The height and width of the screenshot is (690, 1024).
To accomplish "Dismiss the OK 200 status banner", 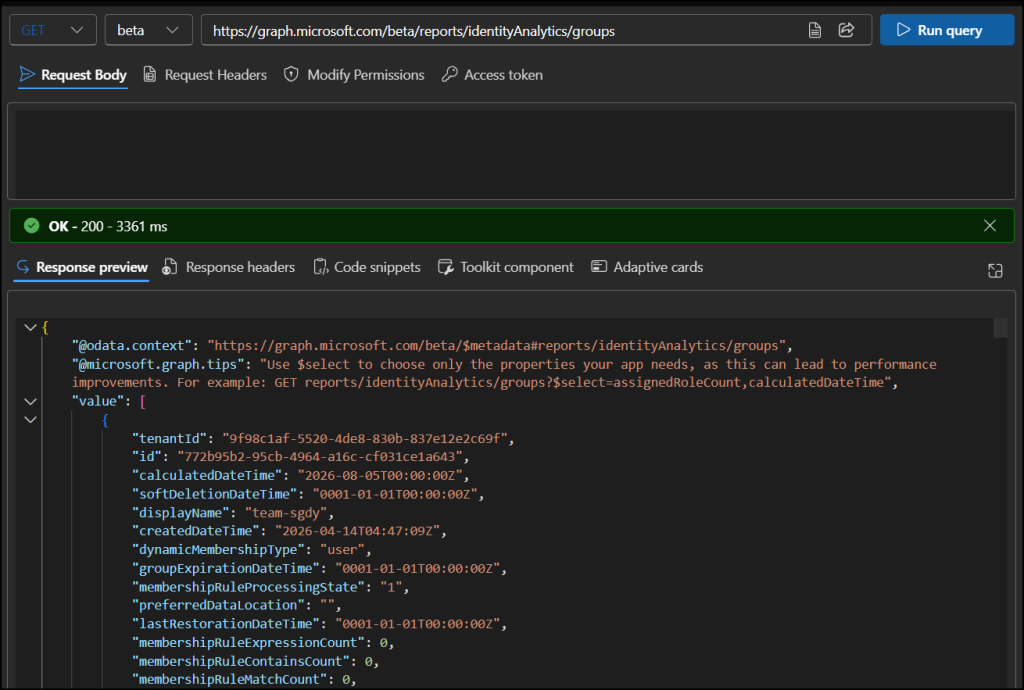I will click(989, 226).
